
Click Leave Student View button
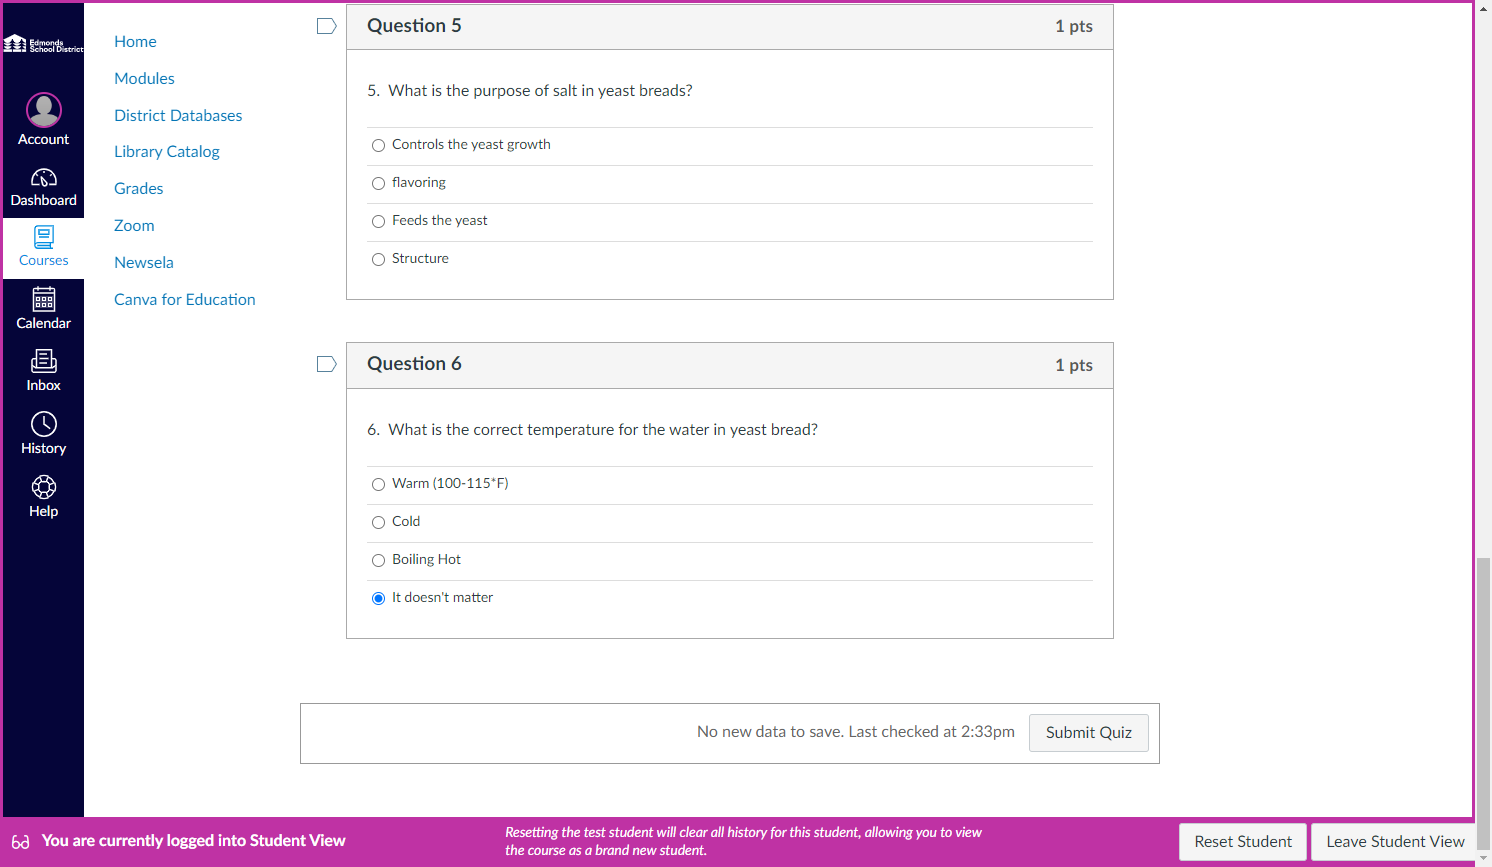(1395, 842)
